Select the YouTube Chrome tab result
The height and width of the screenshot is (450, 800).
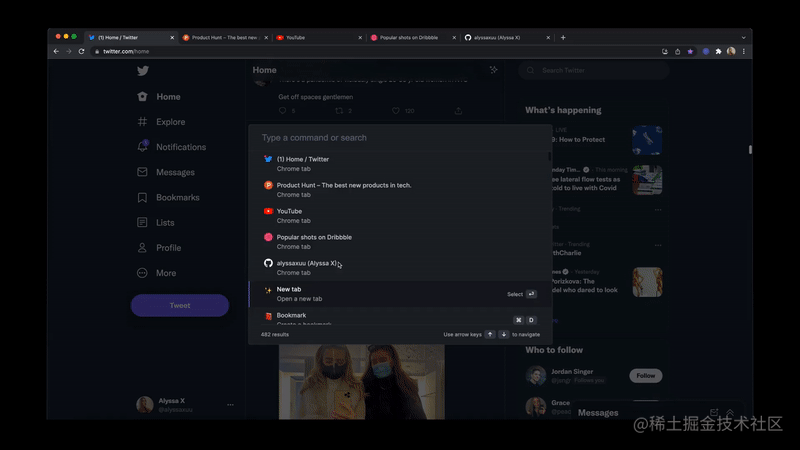pos(401,216)
